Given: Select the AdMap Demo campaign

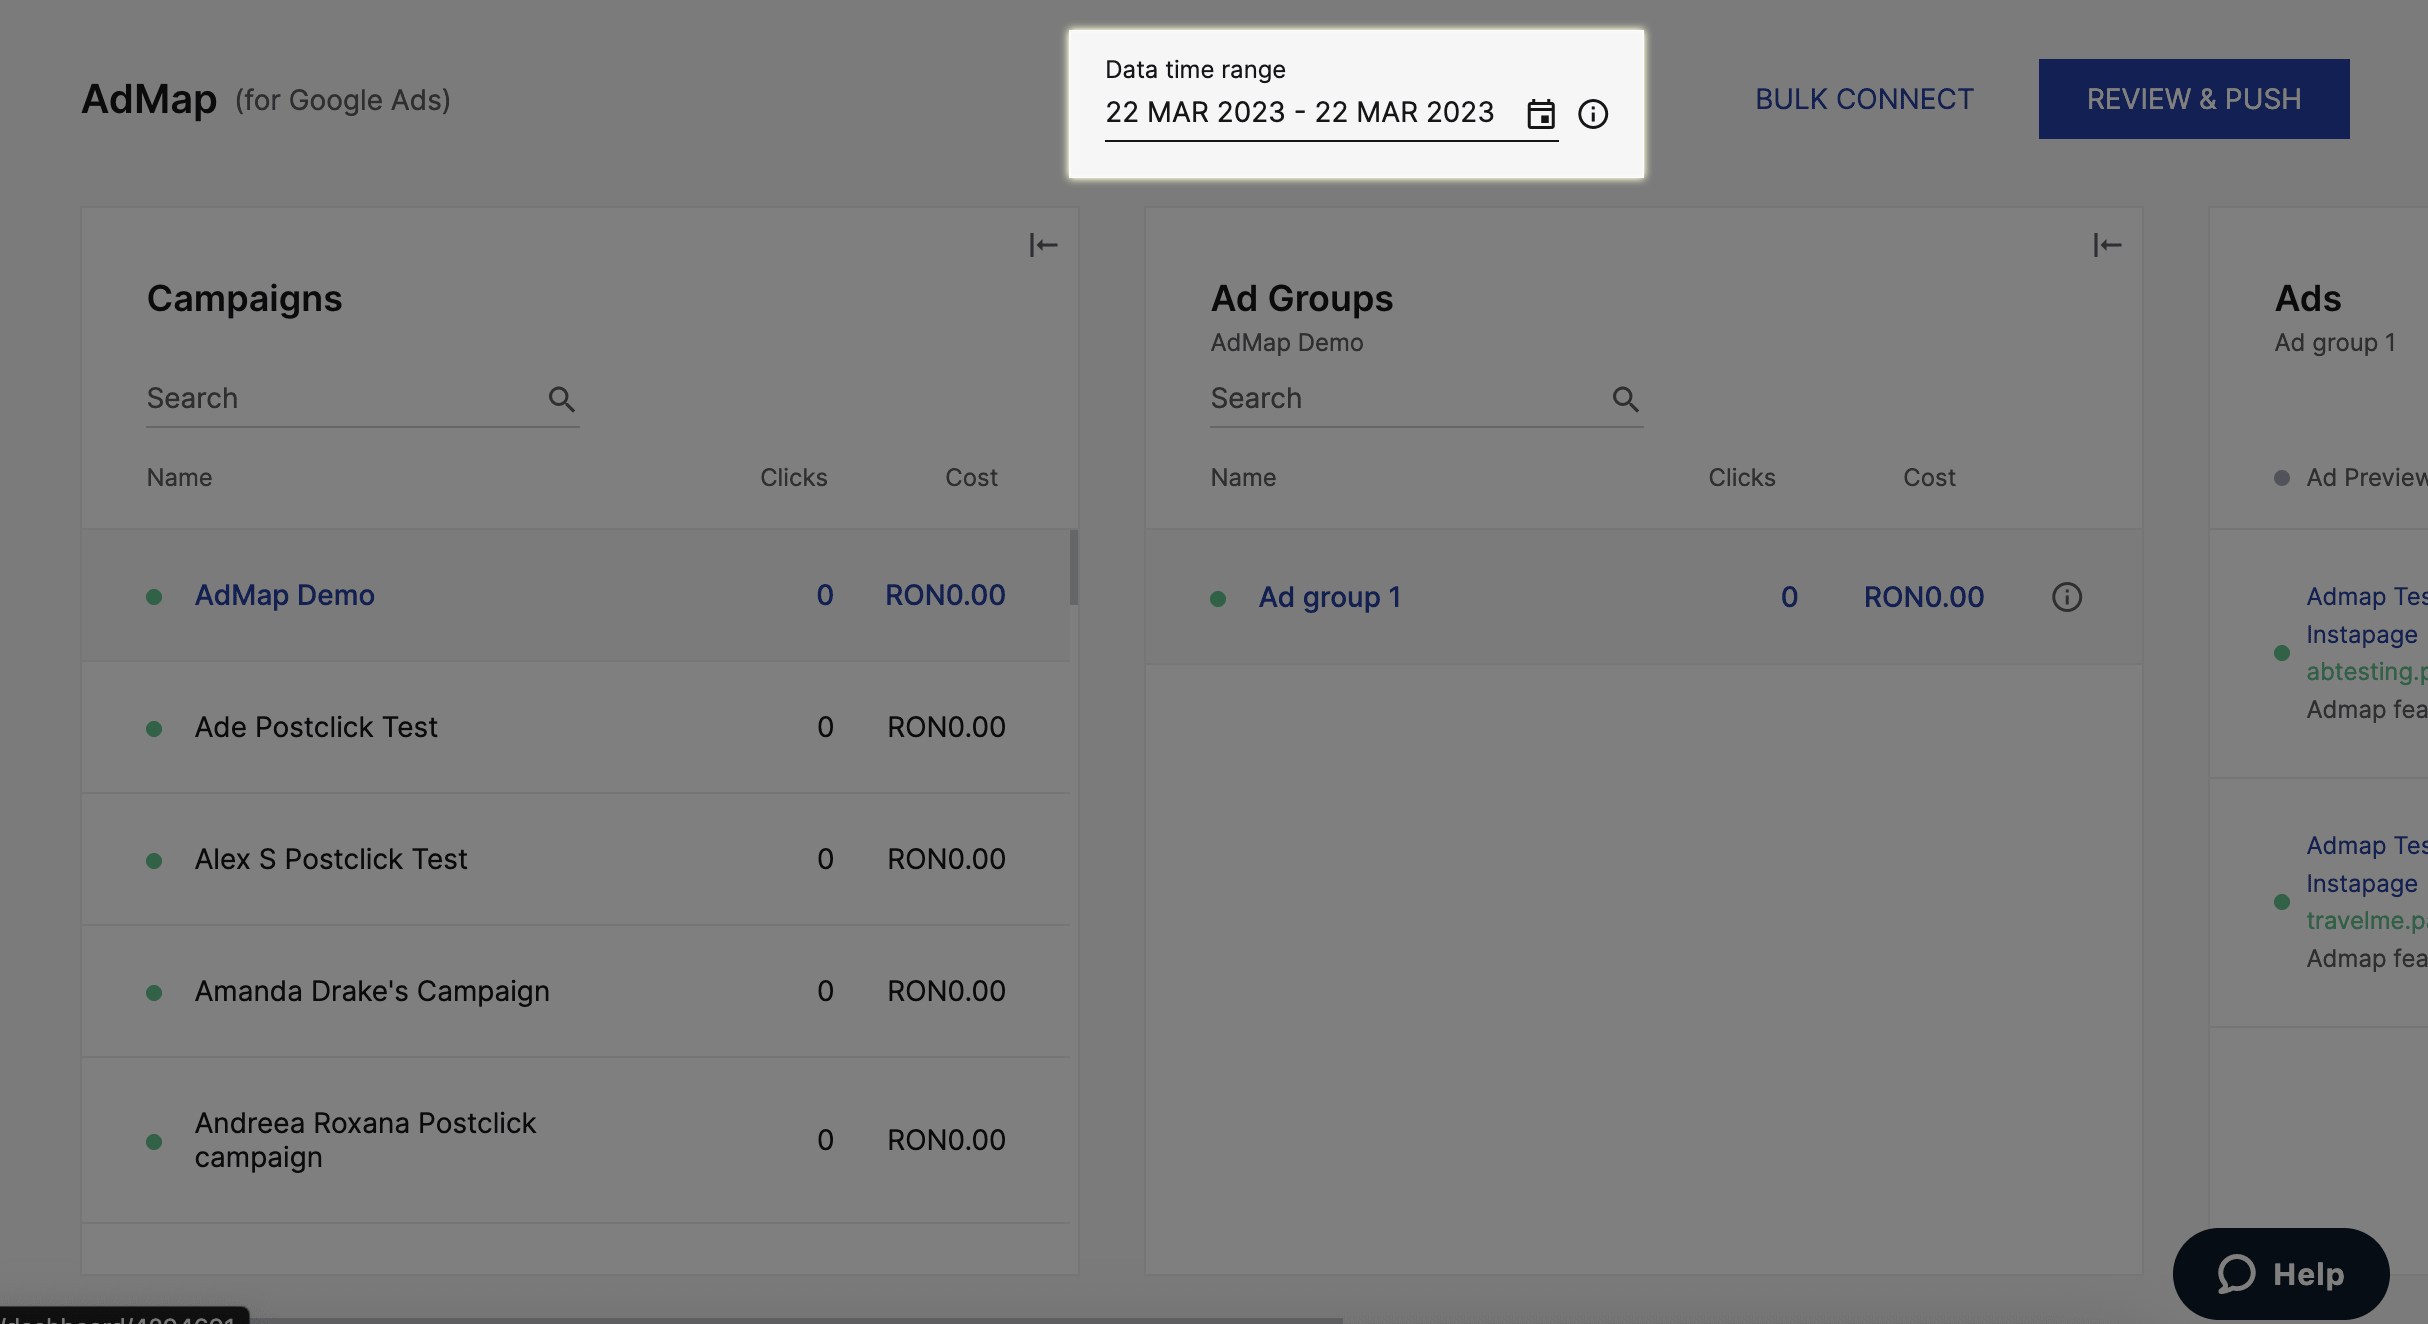Looking at the screenshot, I should click(x=285, y=595).
